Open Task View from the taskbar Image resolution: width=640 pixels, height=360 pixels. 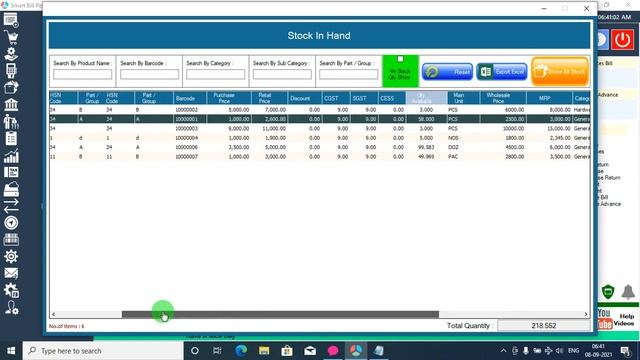click(217, 351)
